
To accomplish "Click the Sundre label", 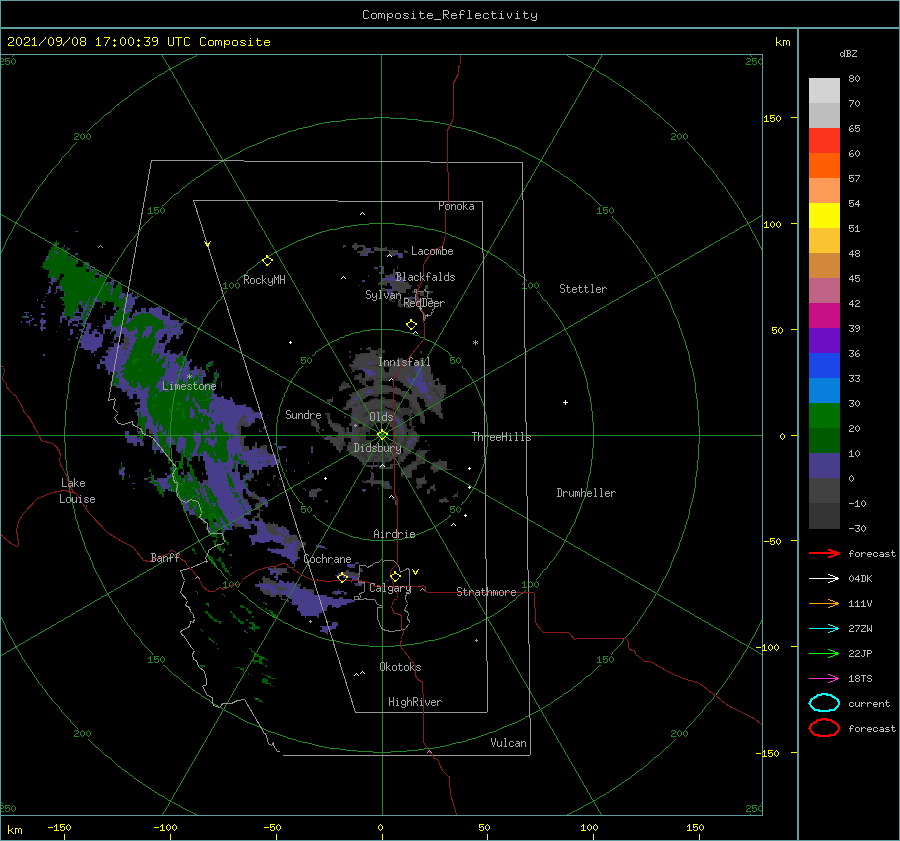I will (303, 414).
